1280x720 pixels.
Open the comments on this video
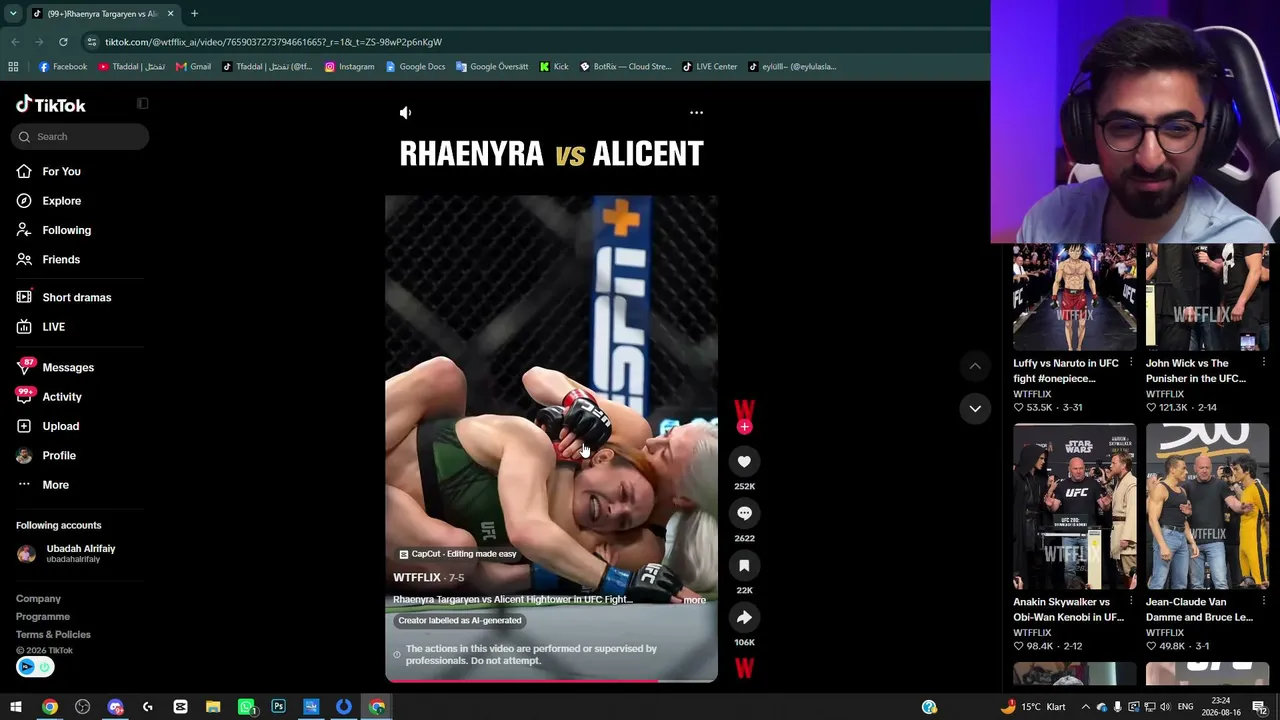744,513
